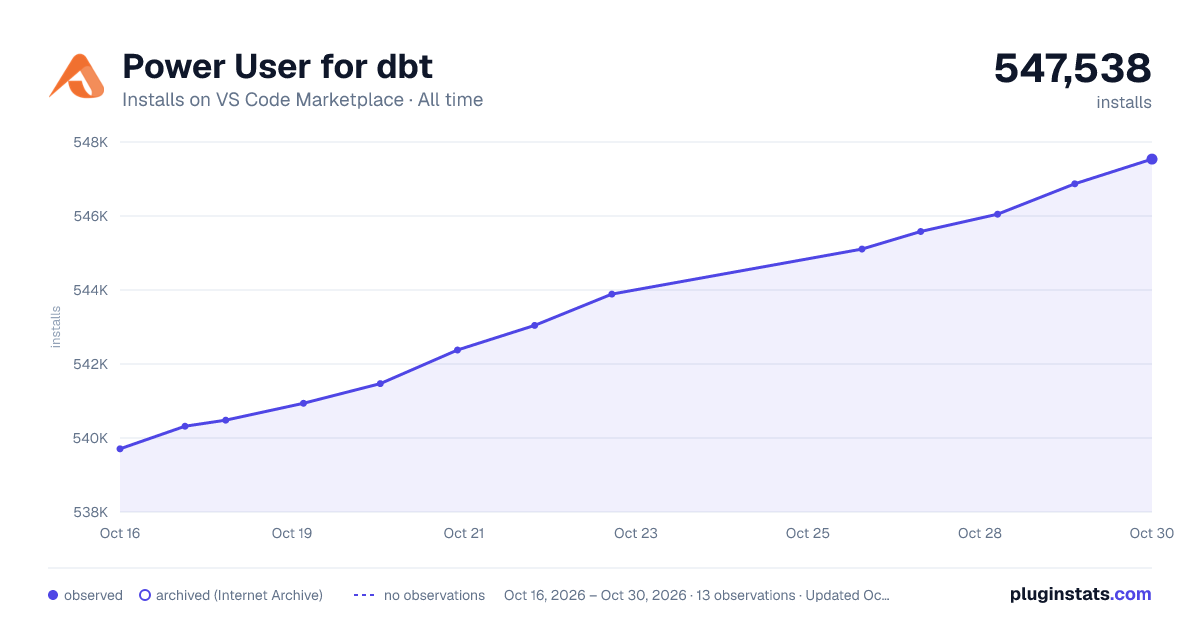Click the Oct 21 x-axis label
1200x630 pixels.
click(x=464, y=533)
